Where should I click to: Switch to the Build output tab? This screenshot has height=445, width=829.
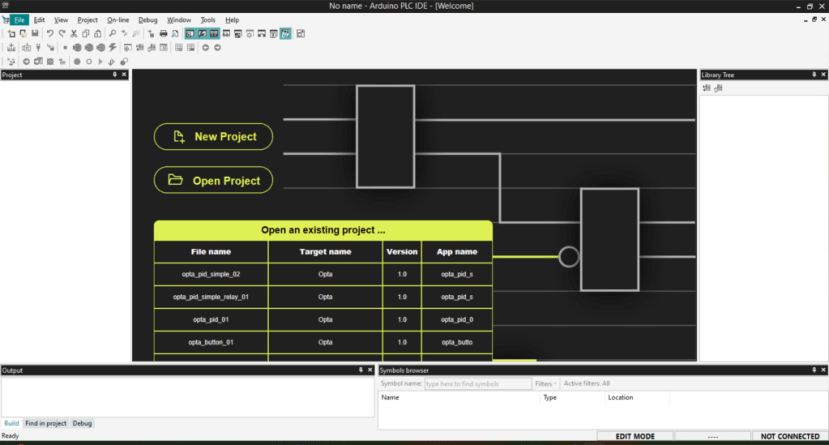coord(12,423)
